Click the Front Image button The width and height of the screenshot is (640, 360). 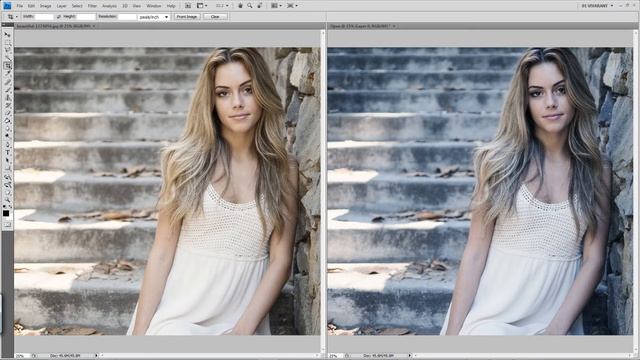point(187,17)
